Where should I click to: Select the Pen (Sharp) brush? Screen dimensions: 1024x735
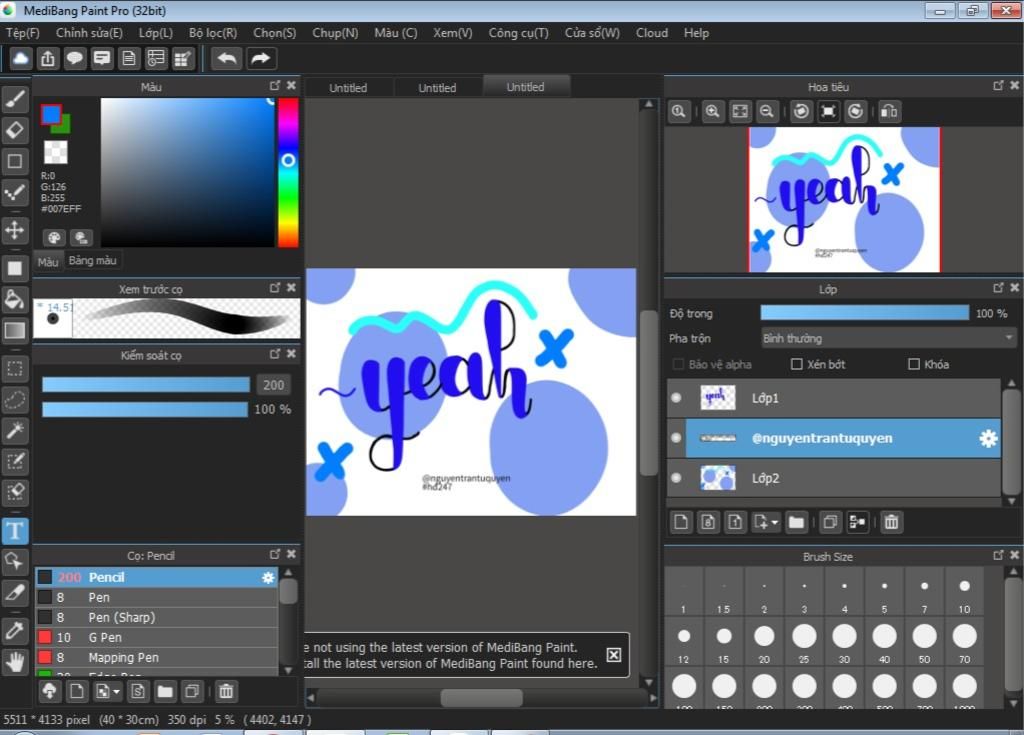157,617
